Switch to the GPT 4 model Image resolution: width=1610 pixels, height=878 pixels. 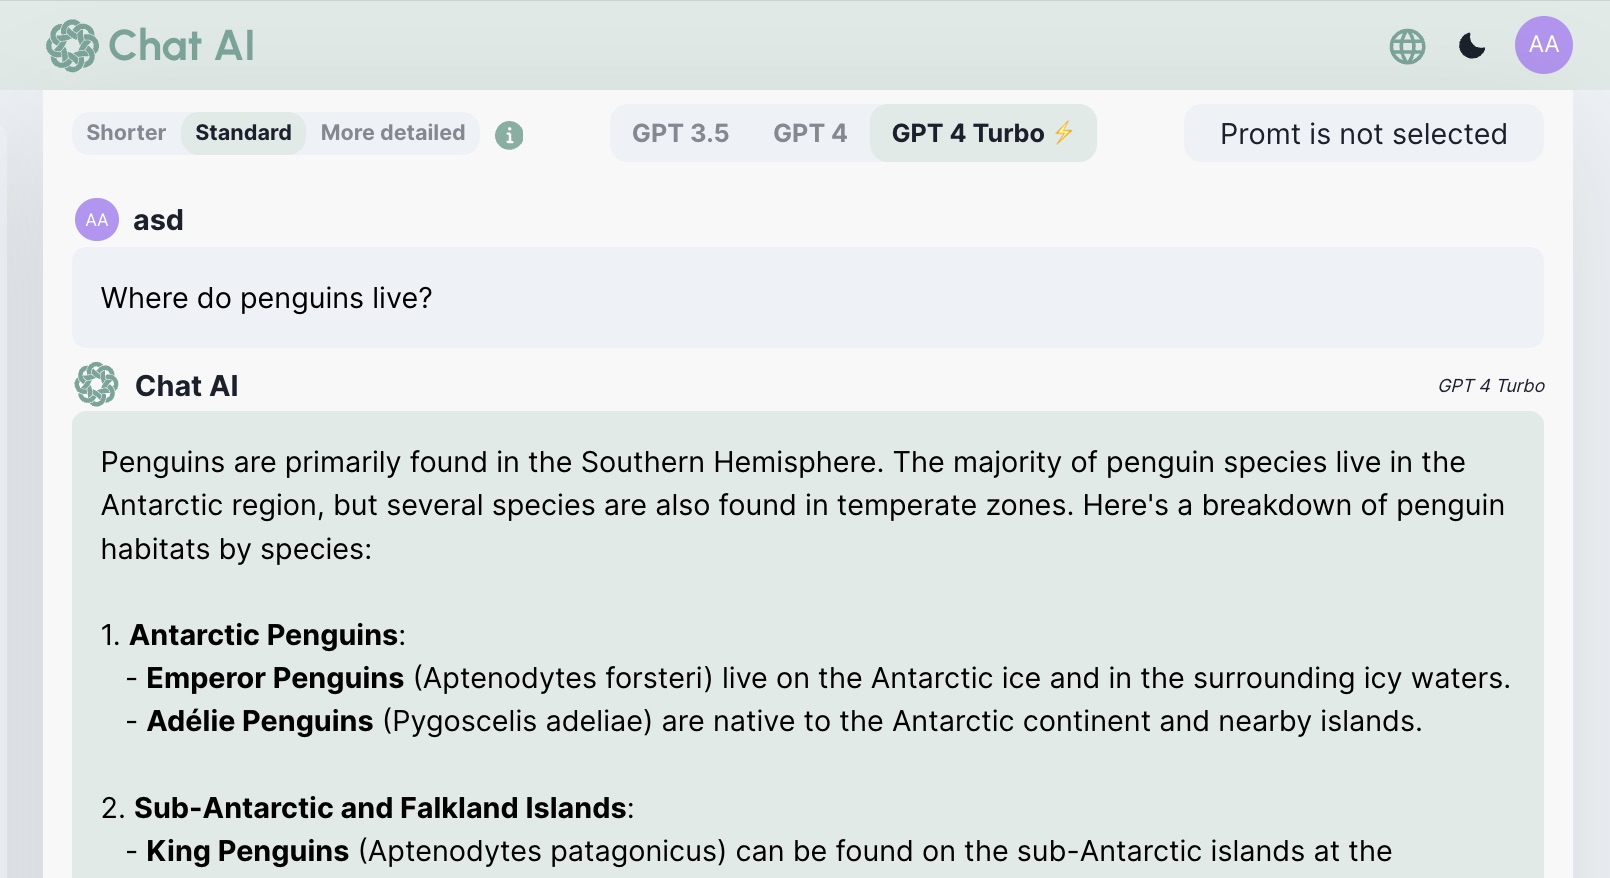(810, 133)
